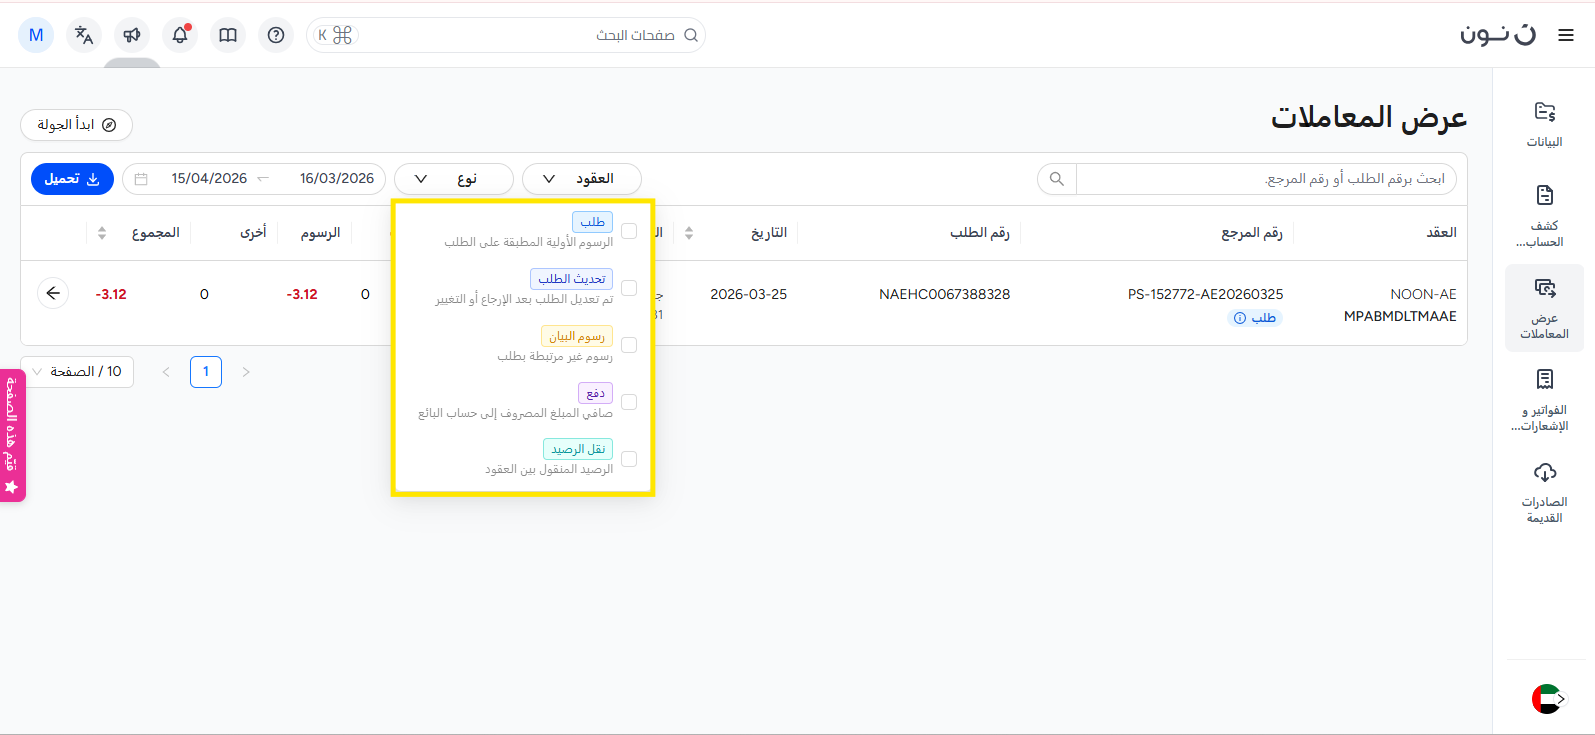Viewport: 1595px width, 735px height.
Task: Click the notifications bell icon
Action: [180, 35]
